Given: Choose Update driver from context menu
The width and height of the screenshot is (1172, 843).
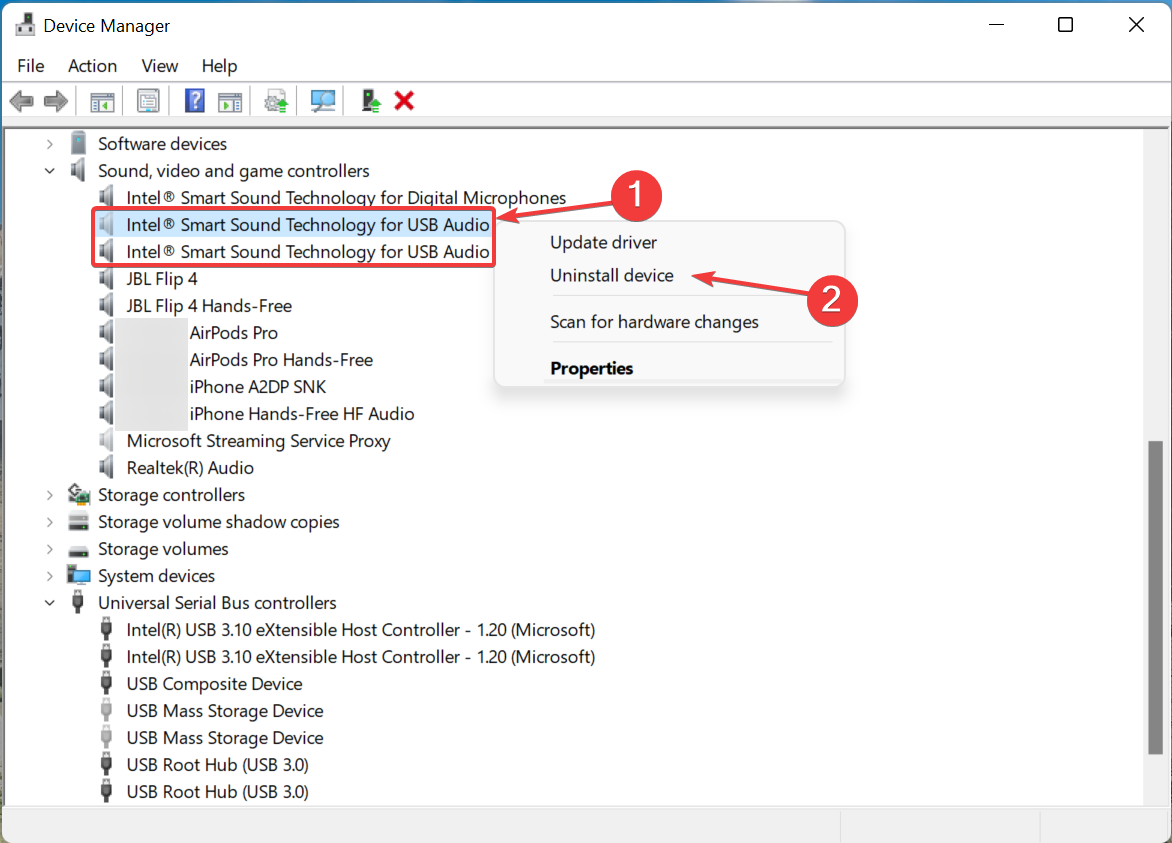Looking at the screenshot, I should 603,242.
